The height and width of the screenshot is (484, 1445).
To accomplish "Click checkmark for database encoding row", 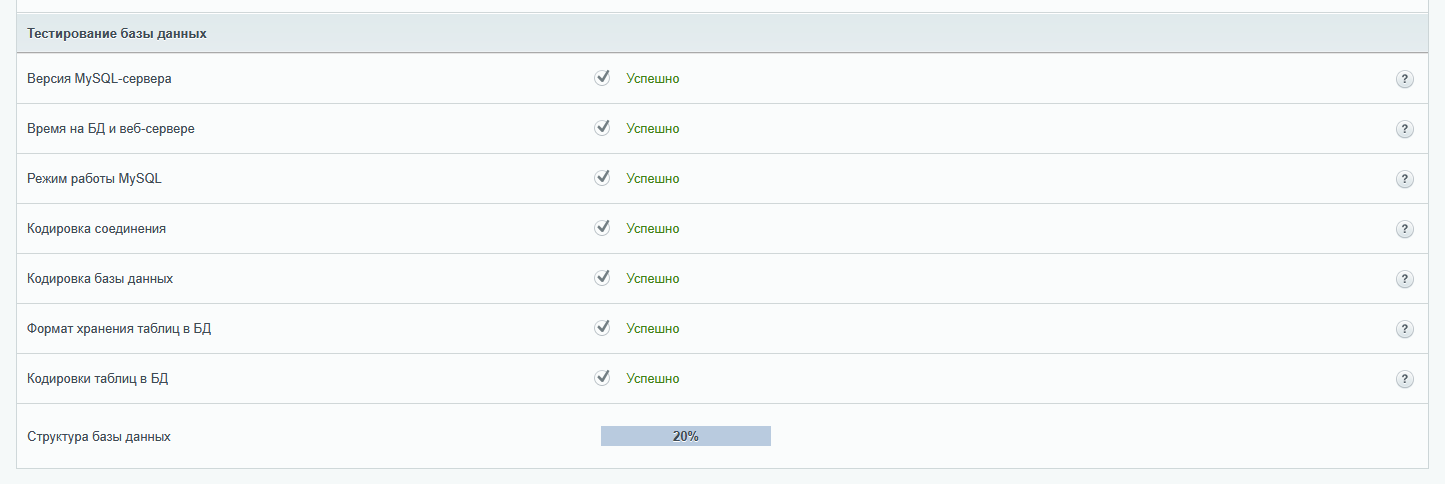I will coord(602,278).
